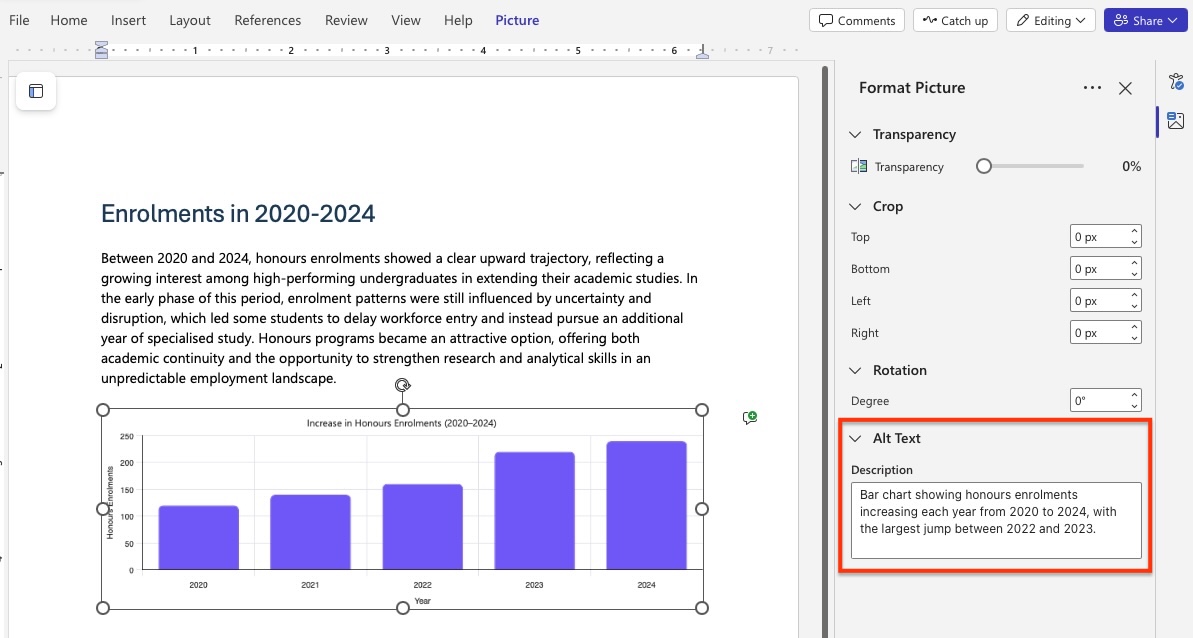This screenshot has height=638, width=1193.
Task: Select the bar chart picture
Action: click(402, 509)
